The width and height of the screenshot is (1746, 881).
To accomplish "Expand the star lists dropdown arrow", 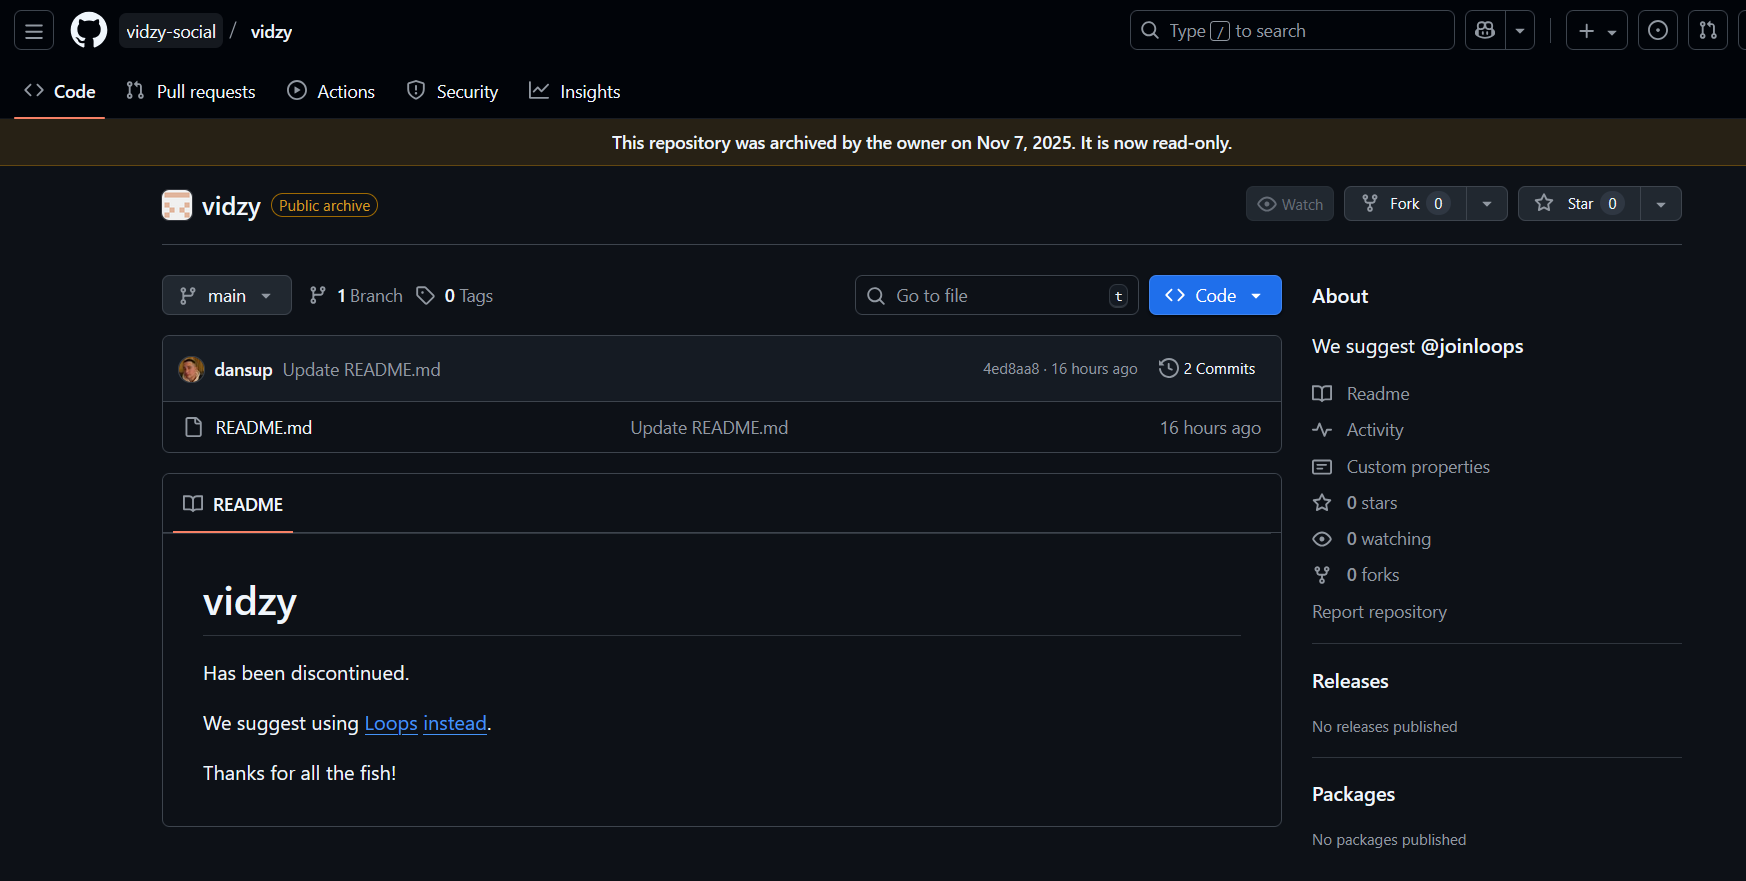I will pyautogui.click(x=1660, y=204).
